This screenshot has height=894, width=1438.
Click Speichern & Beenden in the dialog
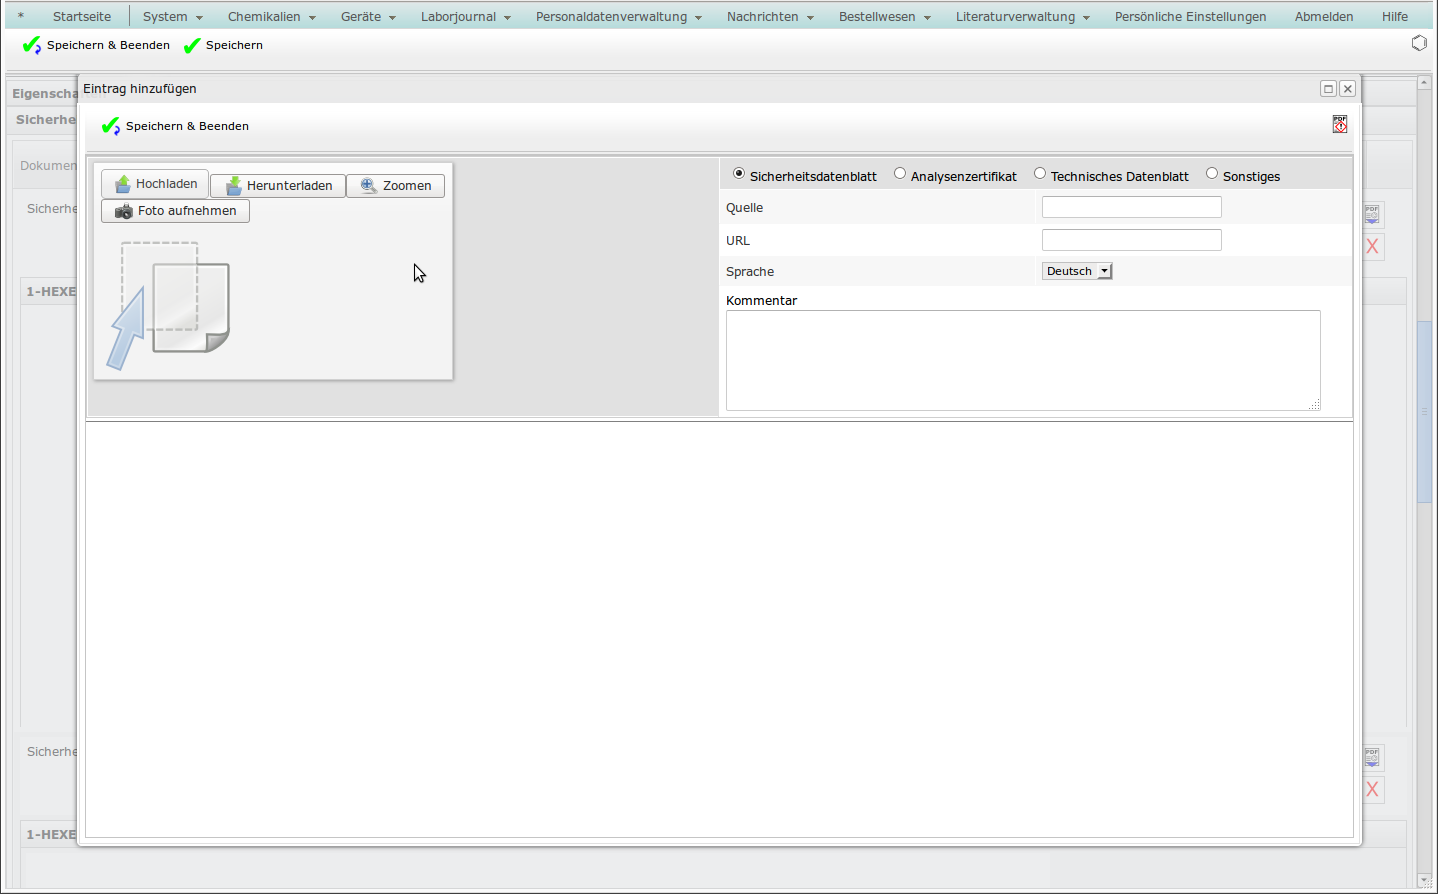click(176, 126)
